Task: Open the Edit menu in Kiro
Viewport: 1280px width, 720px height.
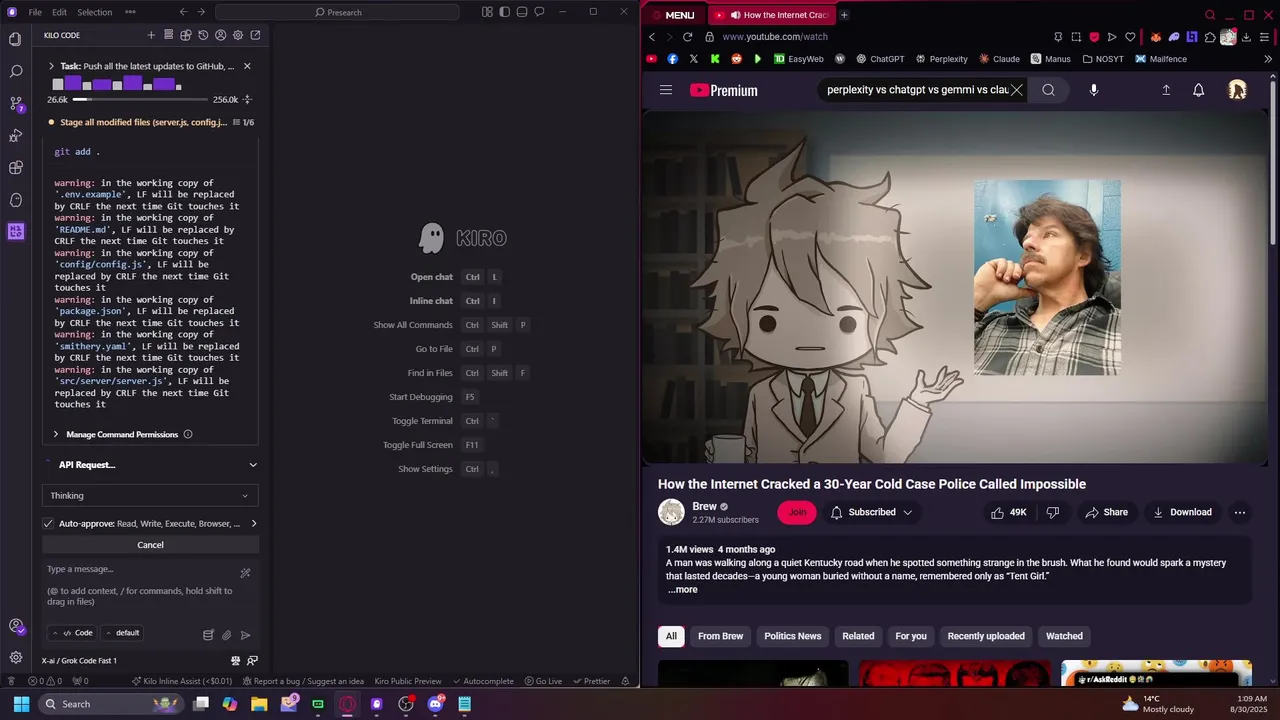Action: tap(59, 12)
